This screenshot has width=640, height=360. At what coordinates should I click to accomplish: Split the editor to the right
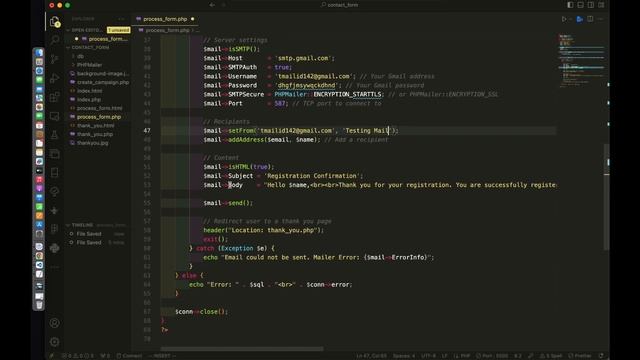590,19
